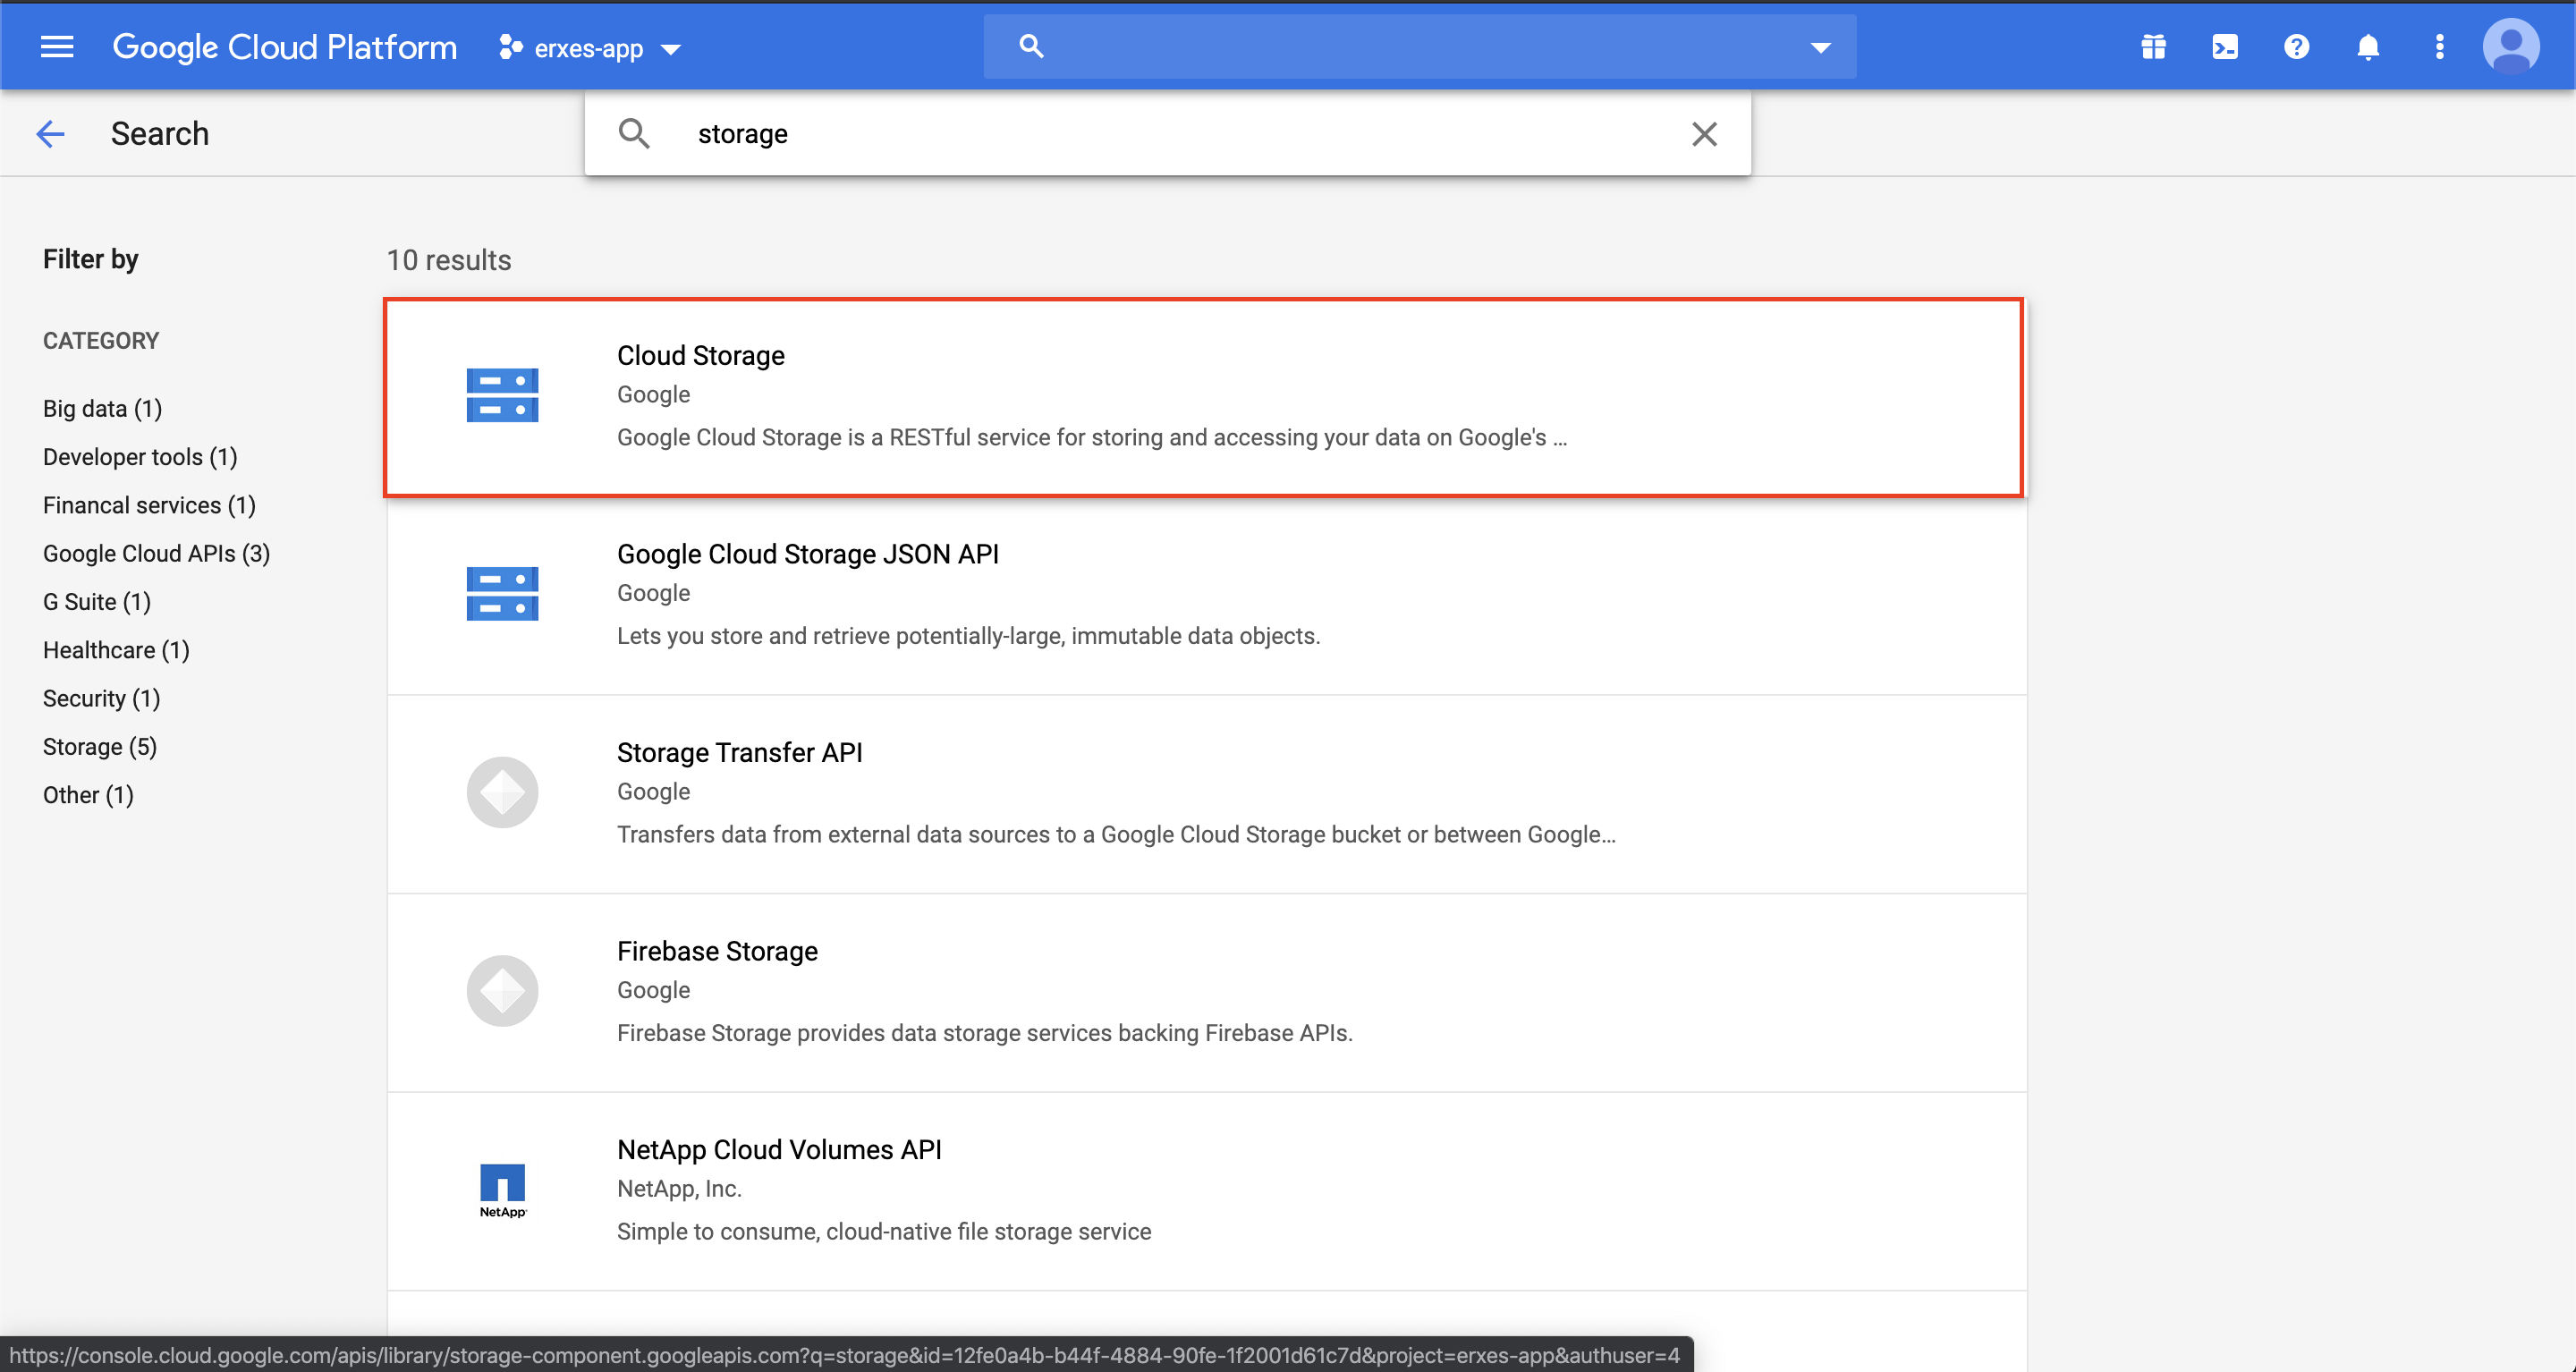Click the gift free trial icon
This screenshot has width=2576, height=1372.
click(x=2153, y=47)
